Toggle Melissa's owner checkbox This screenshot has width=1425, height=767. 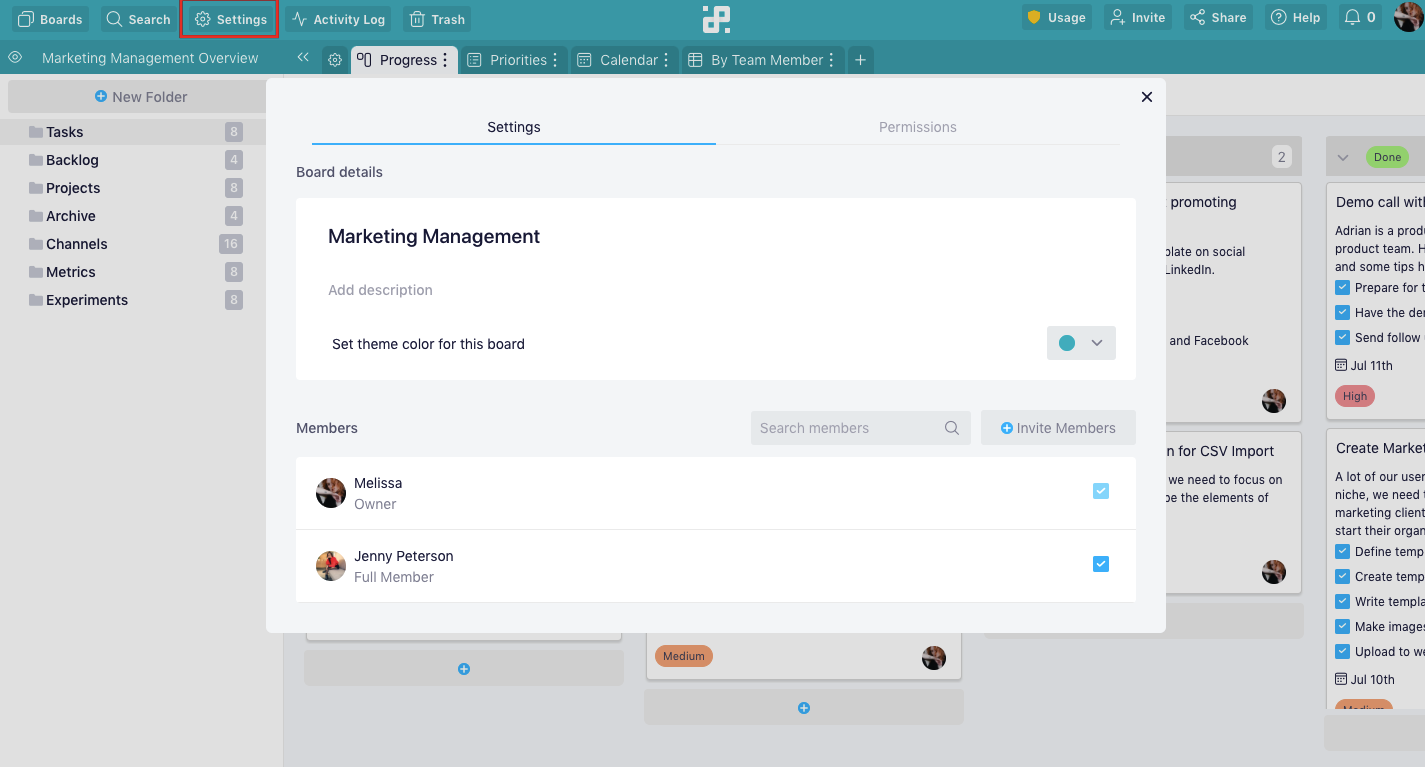coord(1101,491)
